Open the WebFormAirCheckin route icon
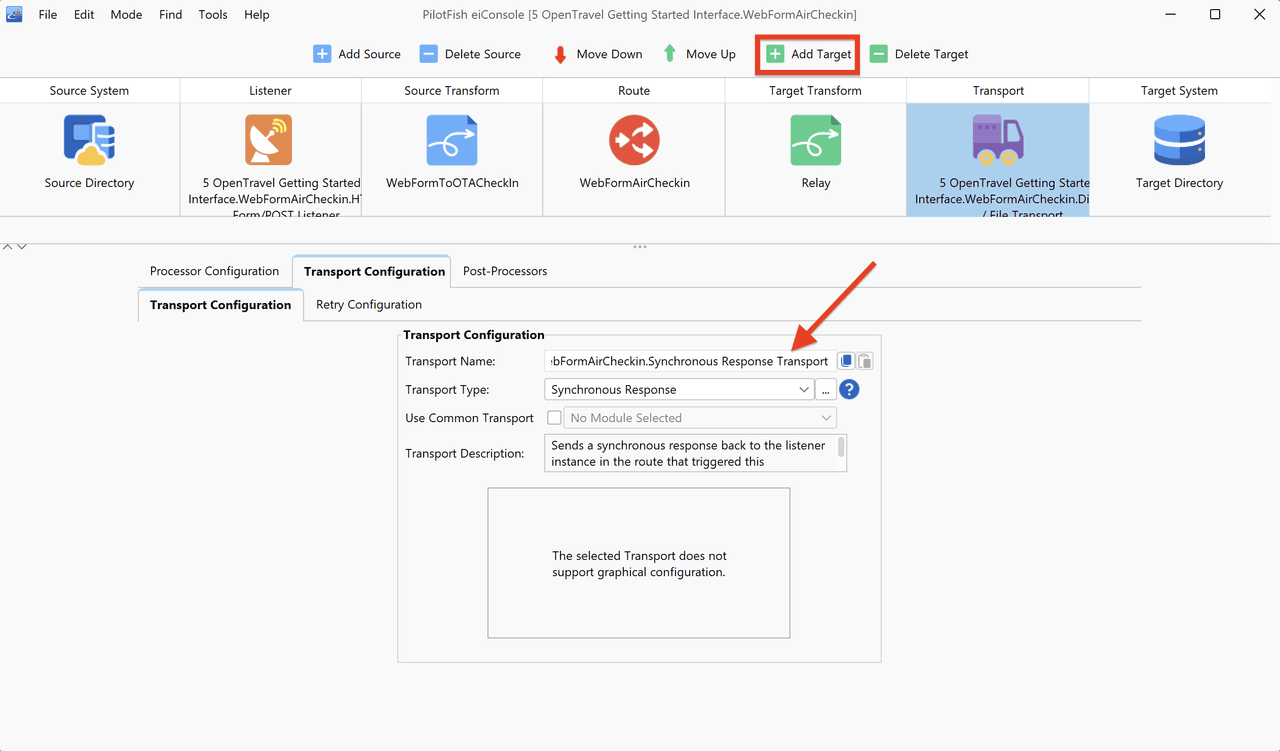 (634, 140)
